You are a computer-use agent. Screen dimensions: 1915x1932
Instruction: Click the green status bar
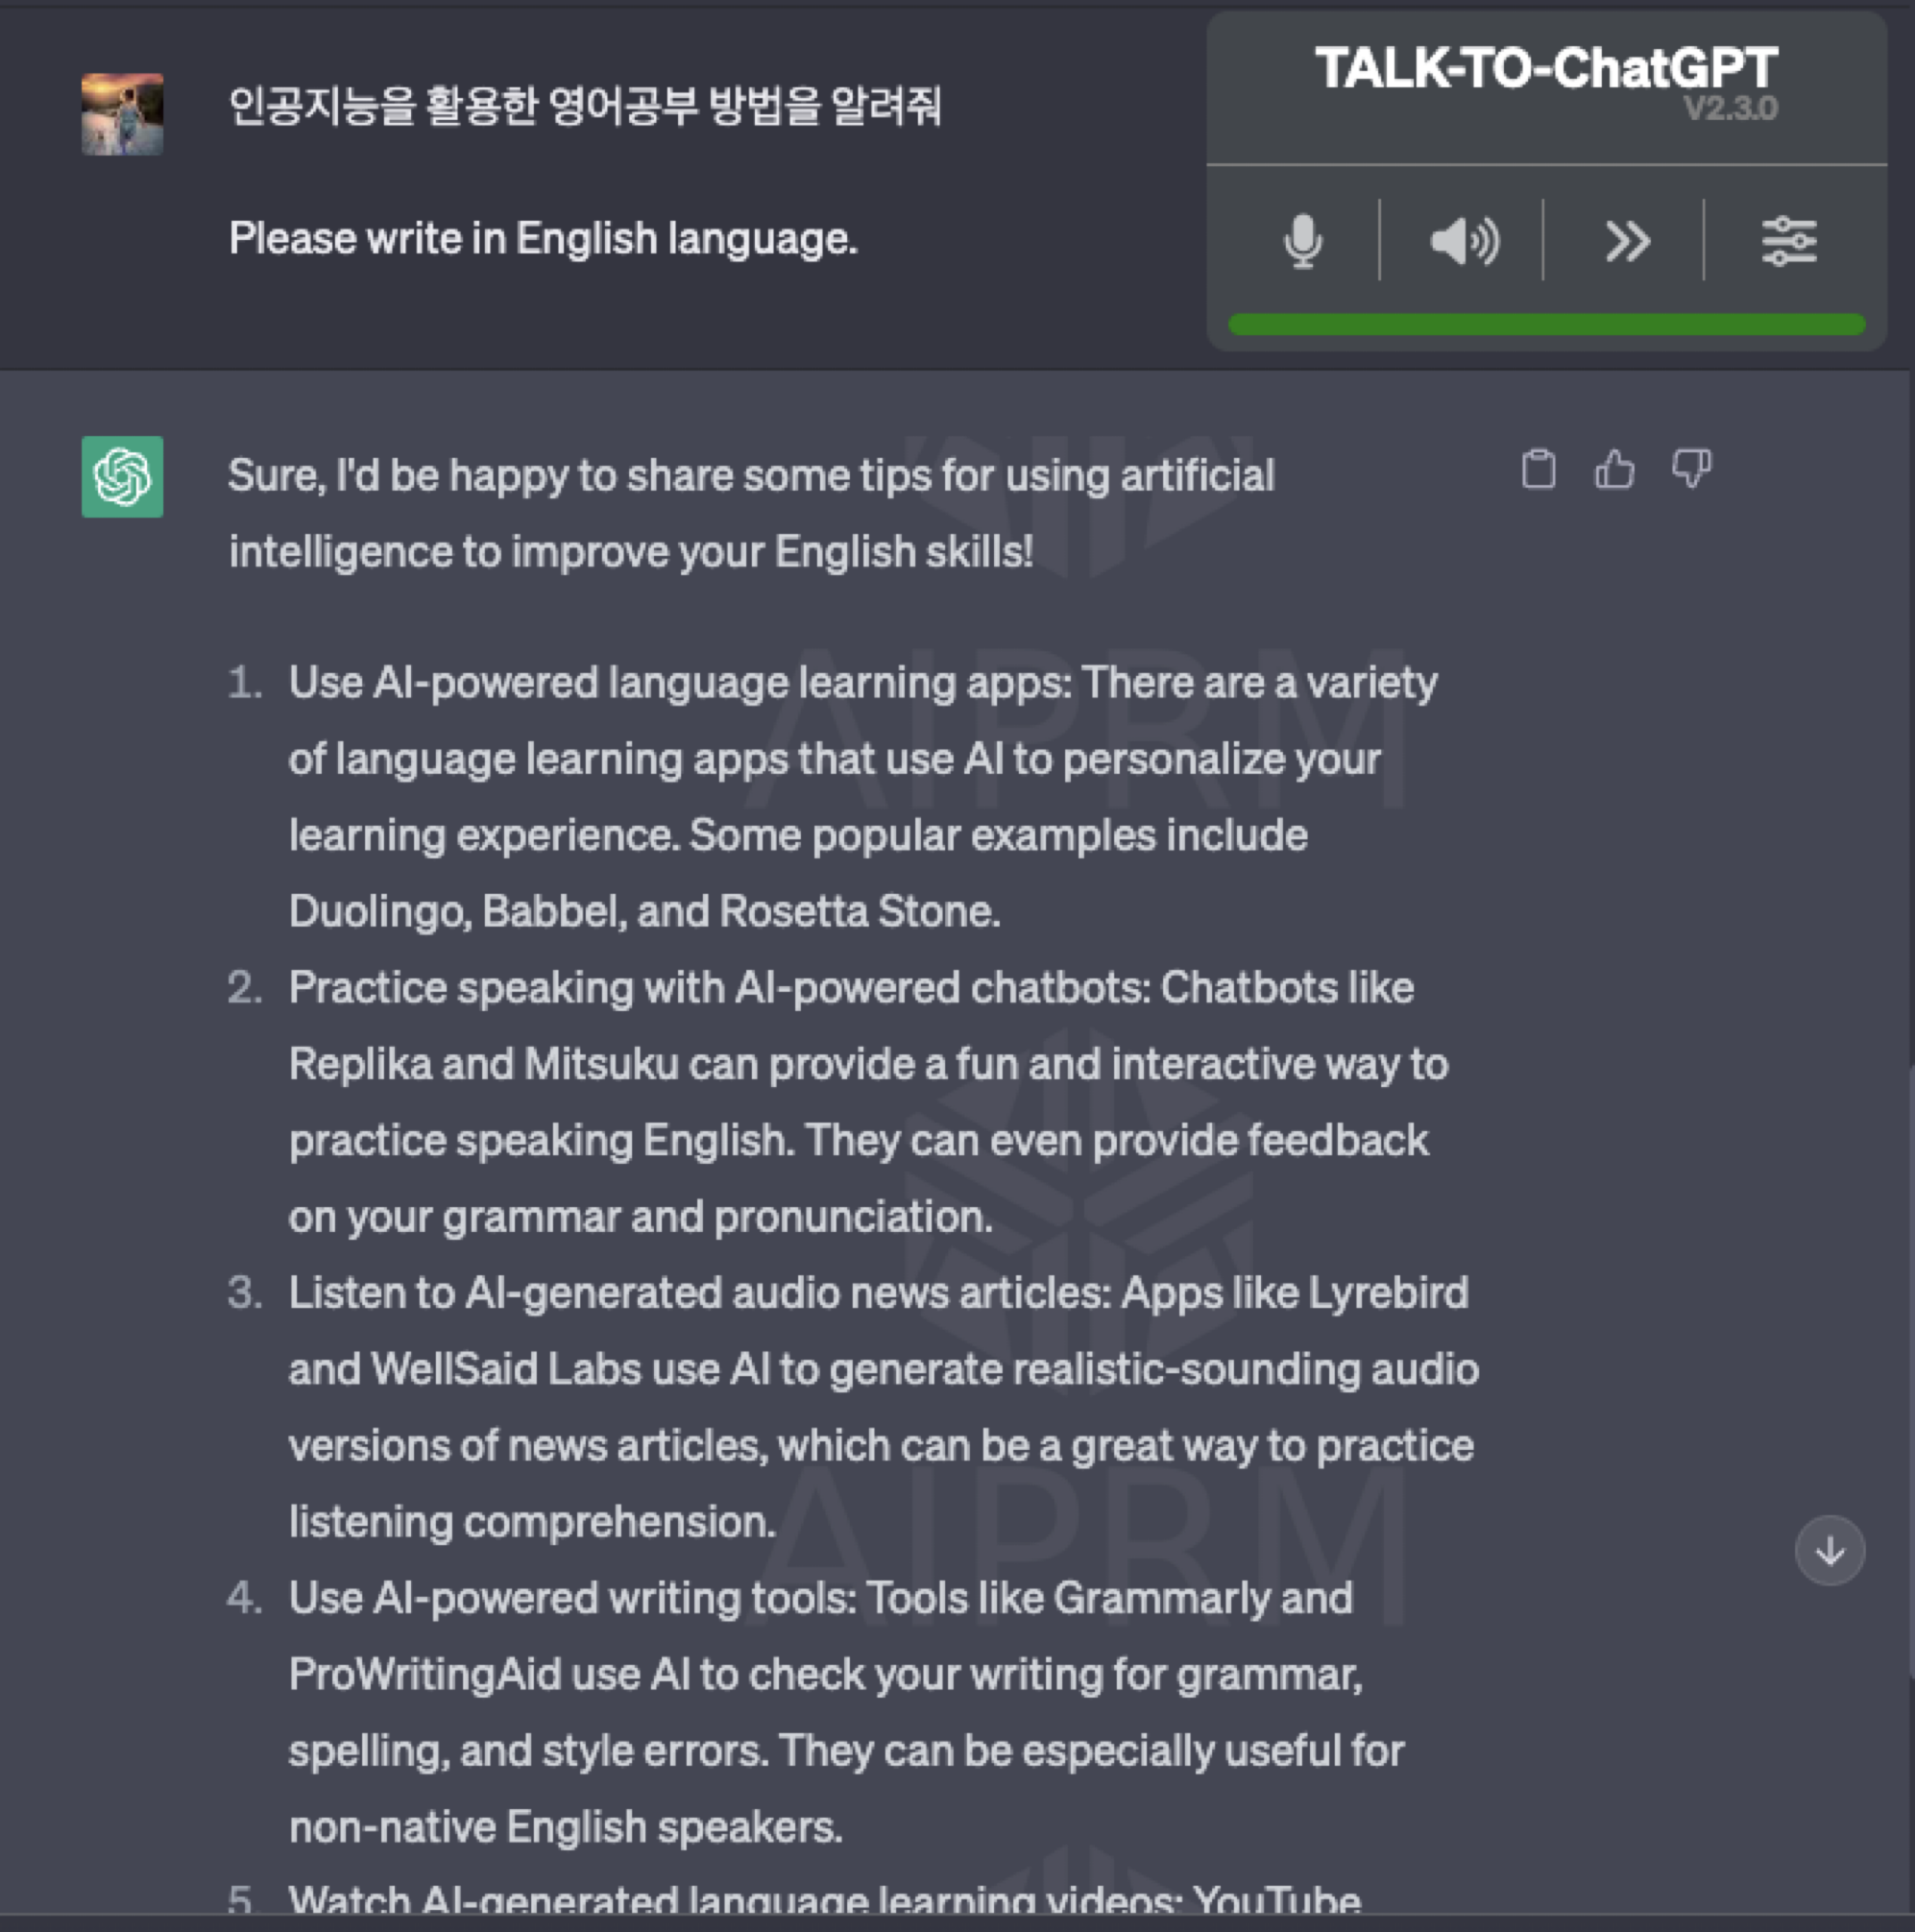pos(1546,324)
